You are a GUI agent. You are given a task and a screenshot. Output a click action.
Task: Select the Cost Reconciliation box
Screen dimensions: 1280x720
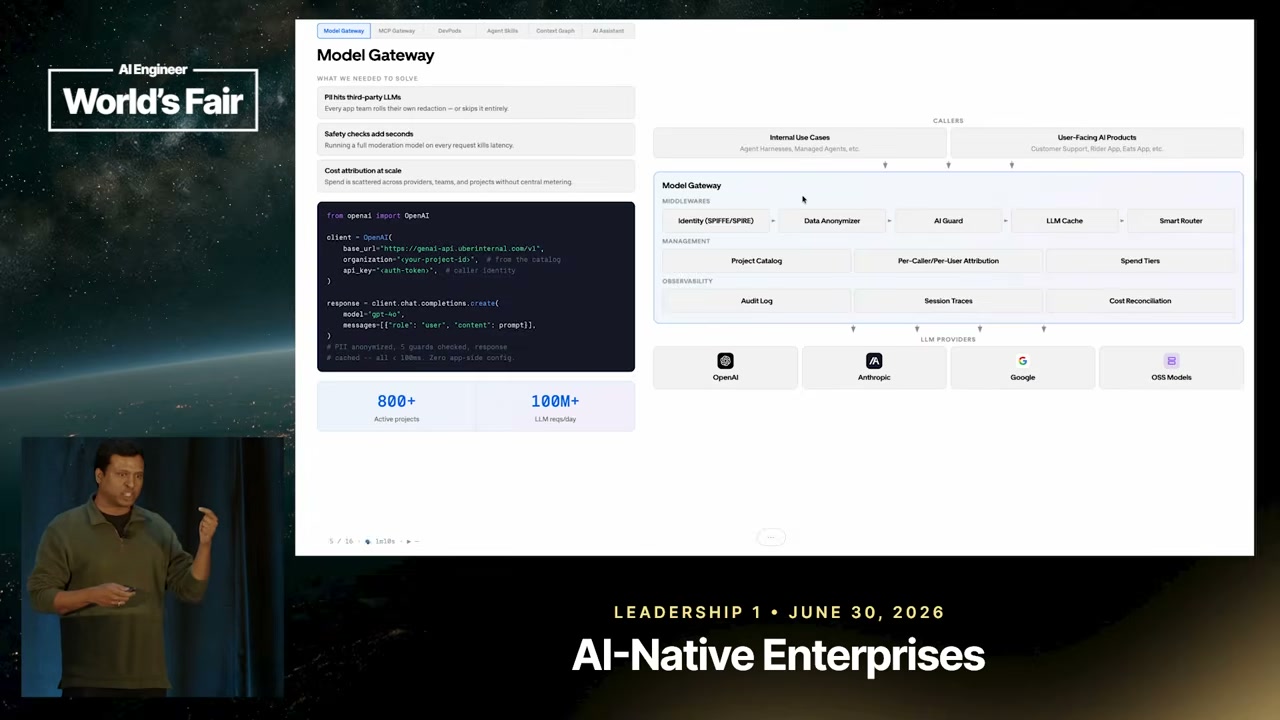pyautogui.click(x=1140, y=301)
